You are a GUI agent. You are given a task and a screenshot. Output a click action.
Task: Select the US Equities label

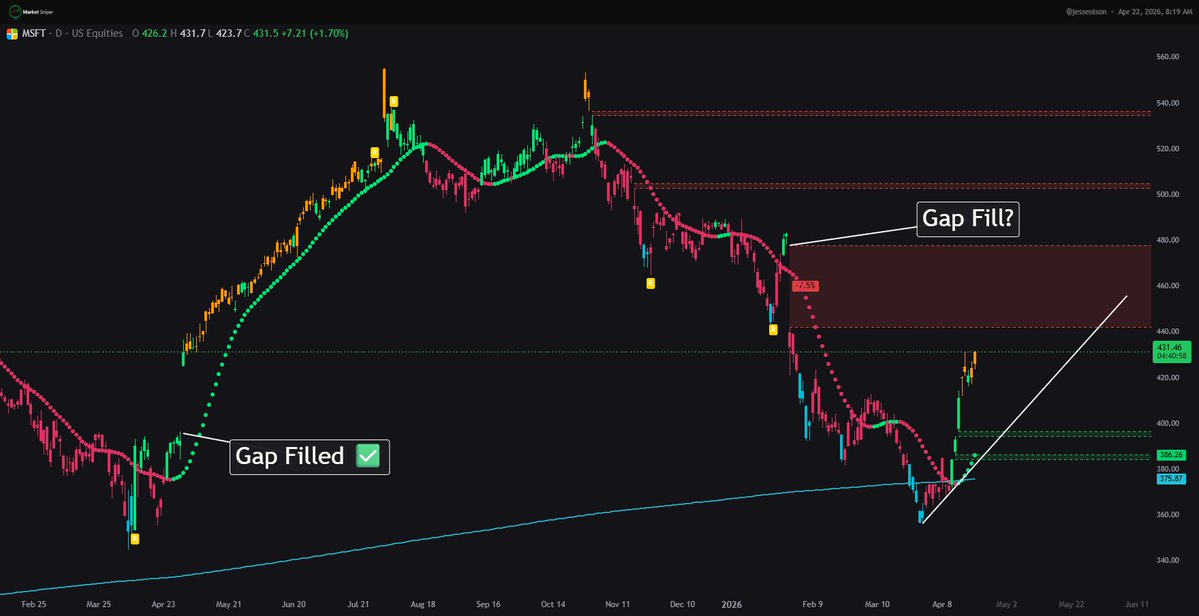click(98, 34)
